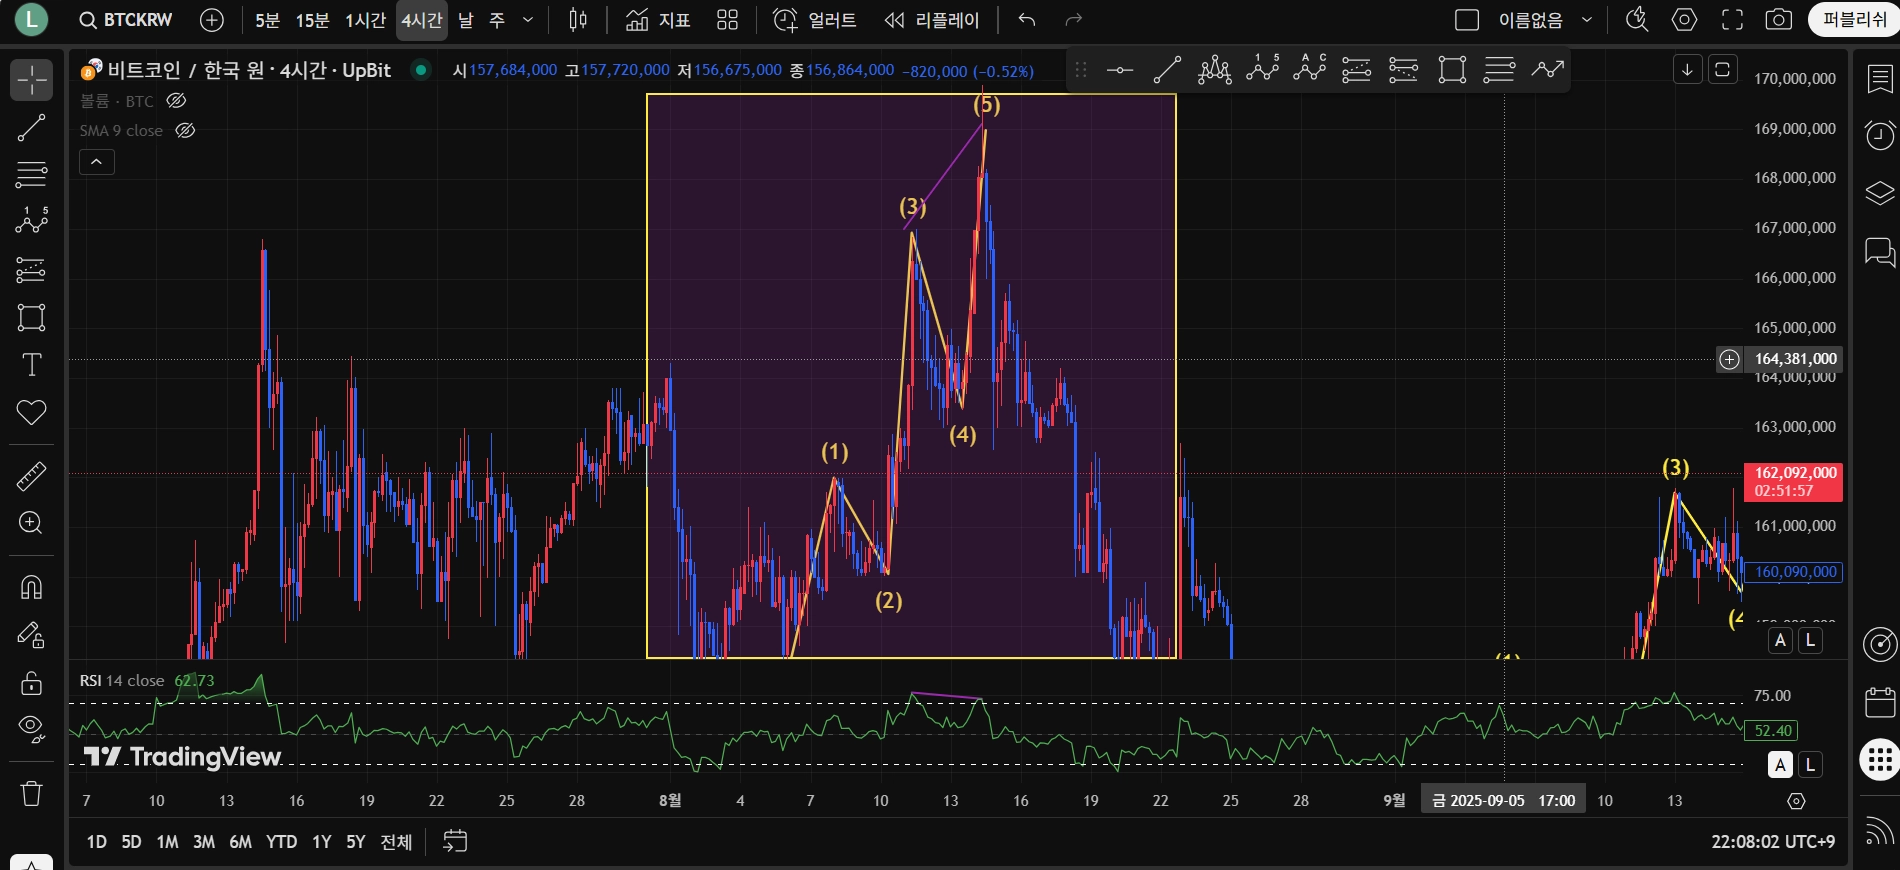Viewport: 1900px width, 870px height.
Task: Expand the timeframe interval dropdown
Action: pyautogui.click(x=528, y=20)
